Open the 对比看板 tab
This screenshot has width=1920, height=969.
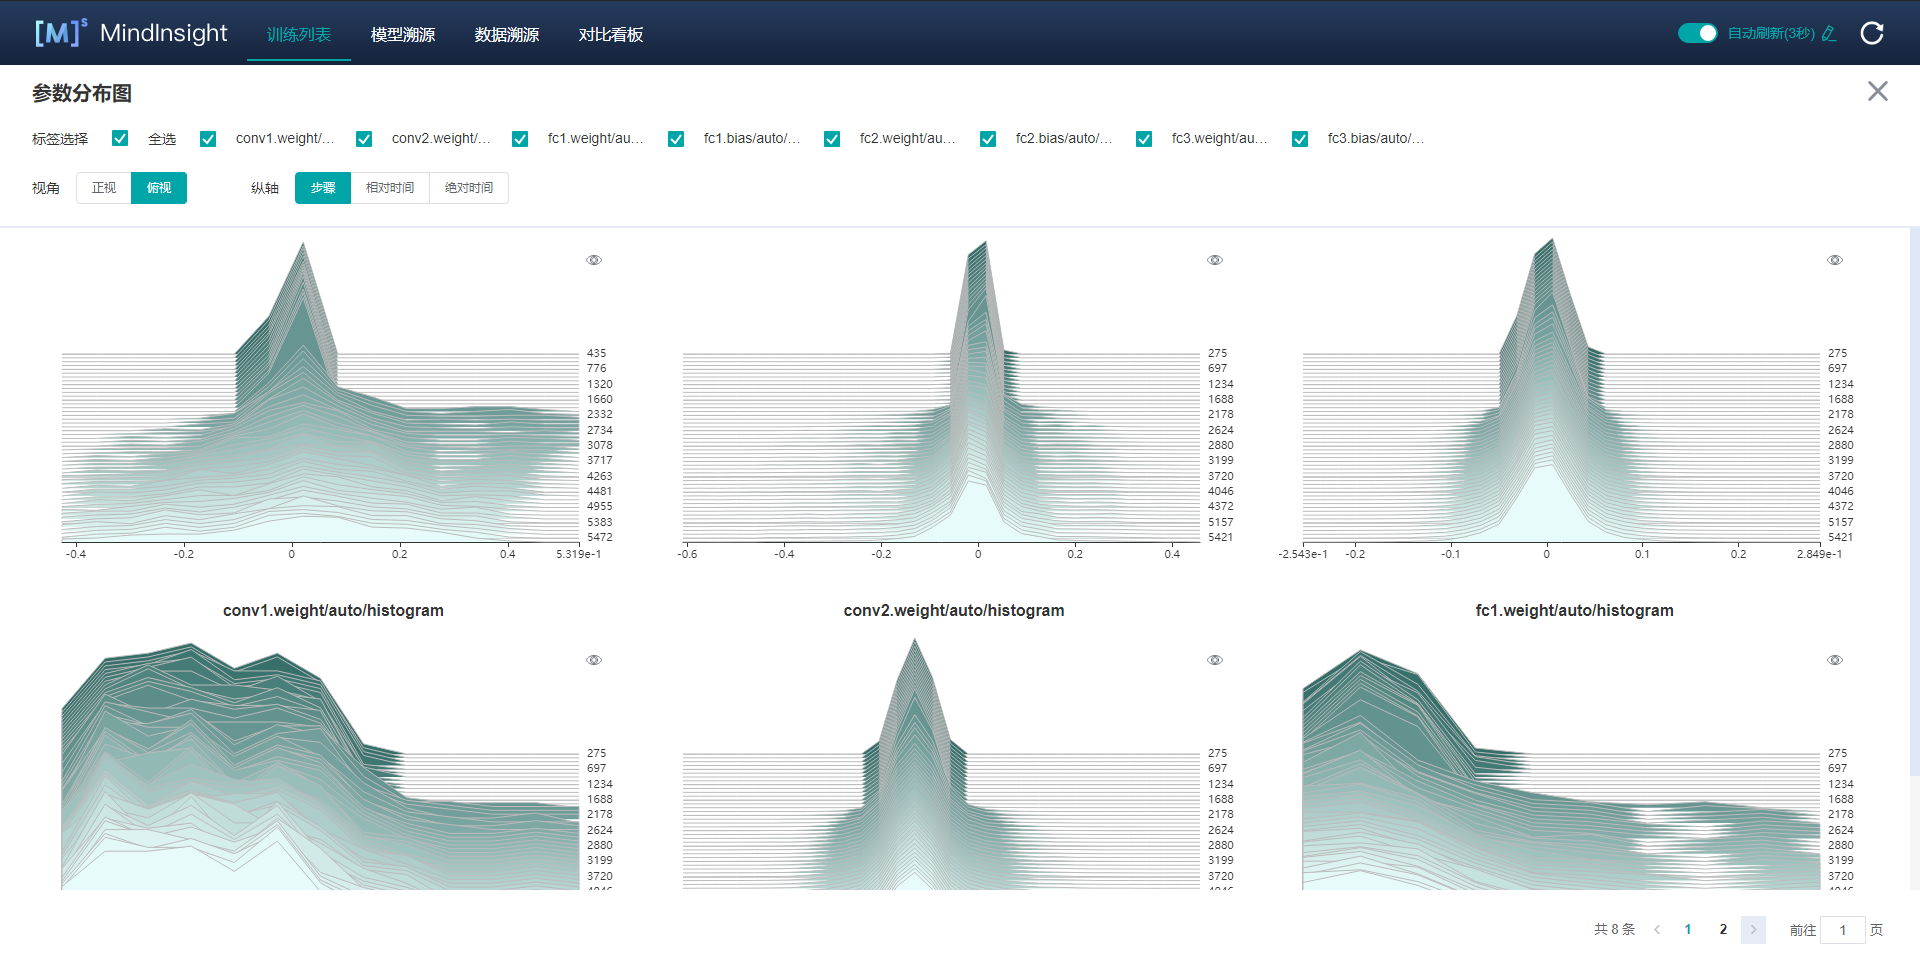[x=611, y=34]
